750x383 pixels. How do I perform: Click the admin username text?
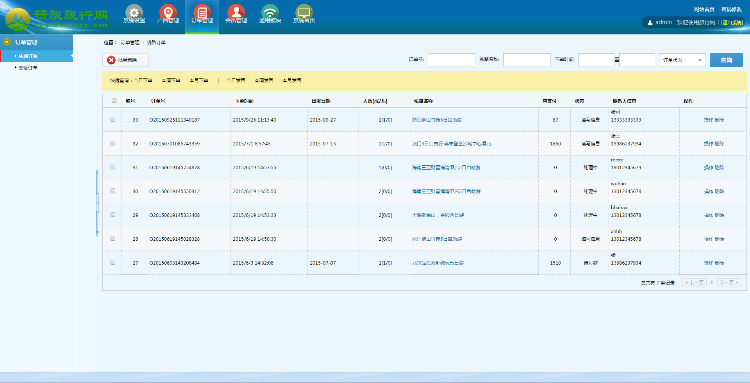pyautogui.click(x=664, y=22)
